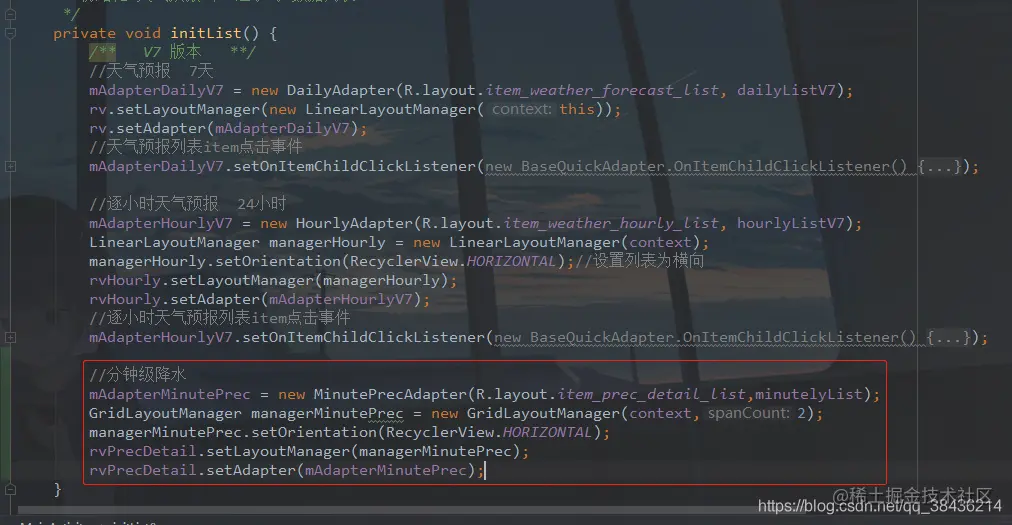Click BaseQuickAdapter.OnItemChildClickListener on hourly adapter line

(722, 338)
